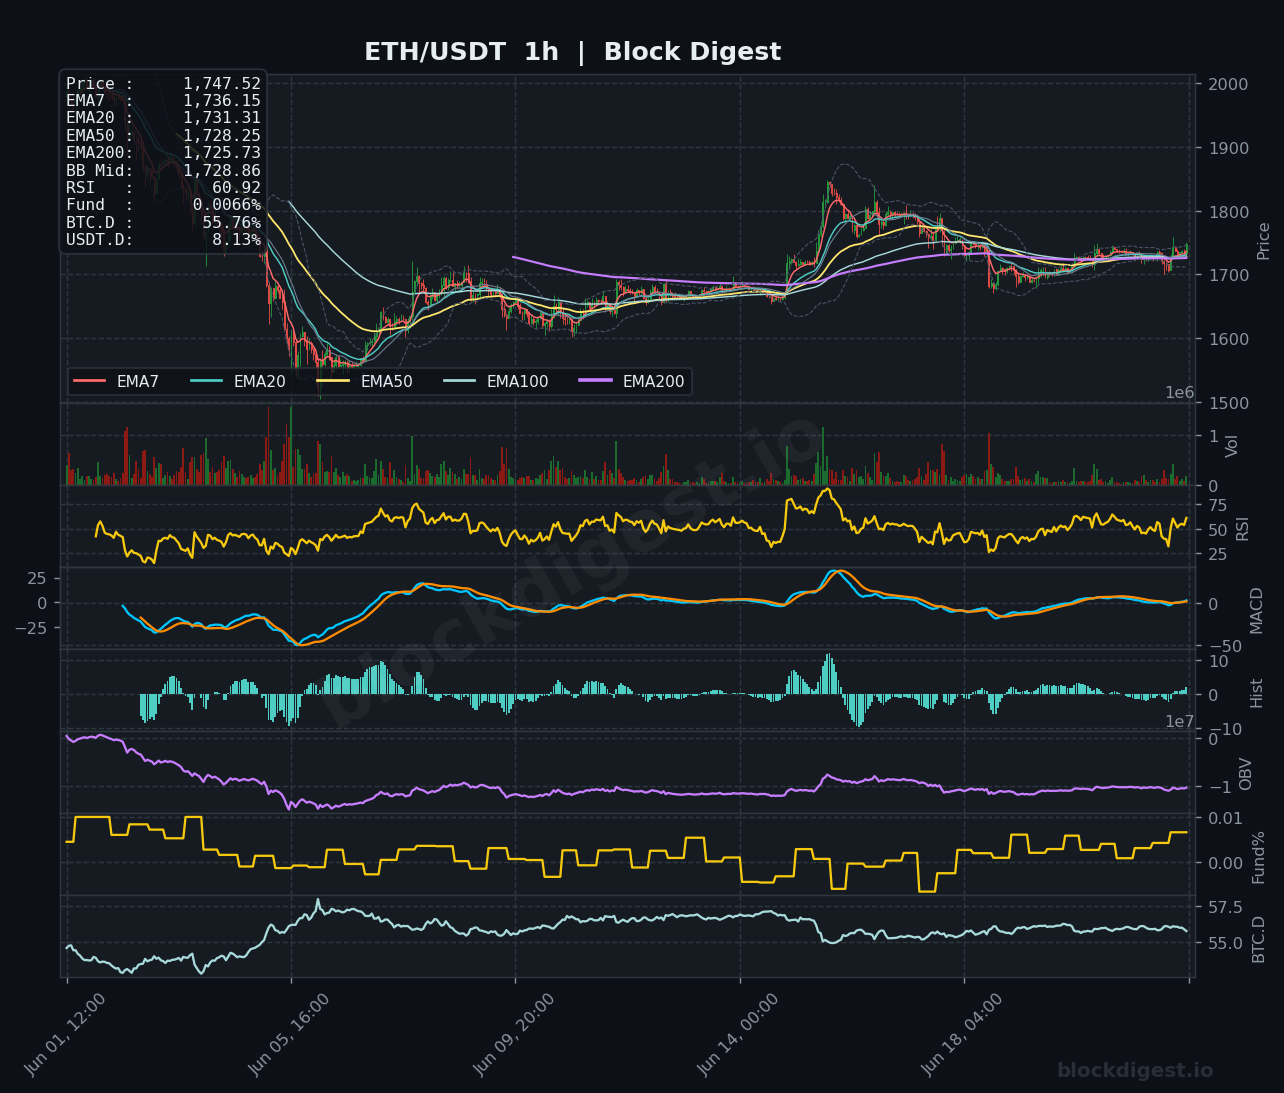1284x1093 pixels.
Task: Click the chart title ETH/USDT 1h Block Digest
Action: click(572, 52)
